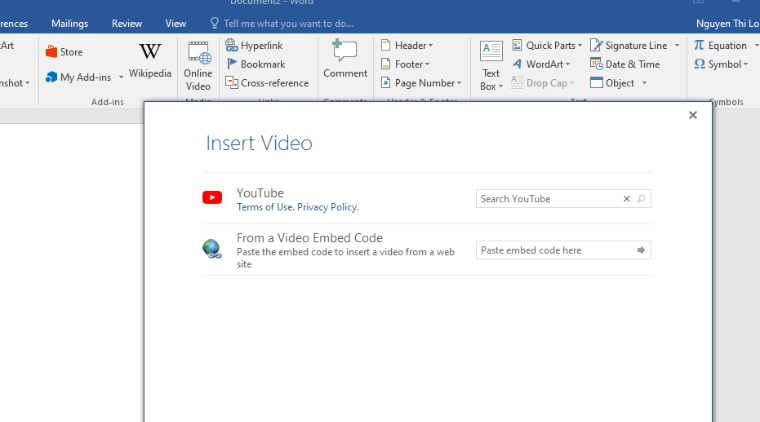Insert a Bookmark
This screenshot has height=422, width=760.
[x=255, y=64]
